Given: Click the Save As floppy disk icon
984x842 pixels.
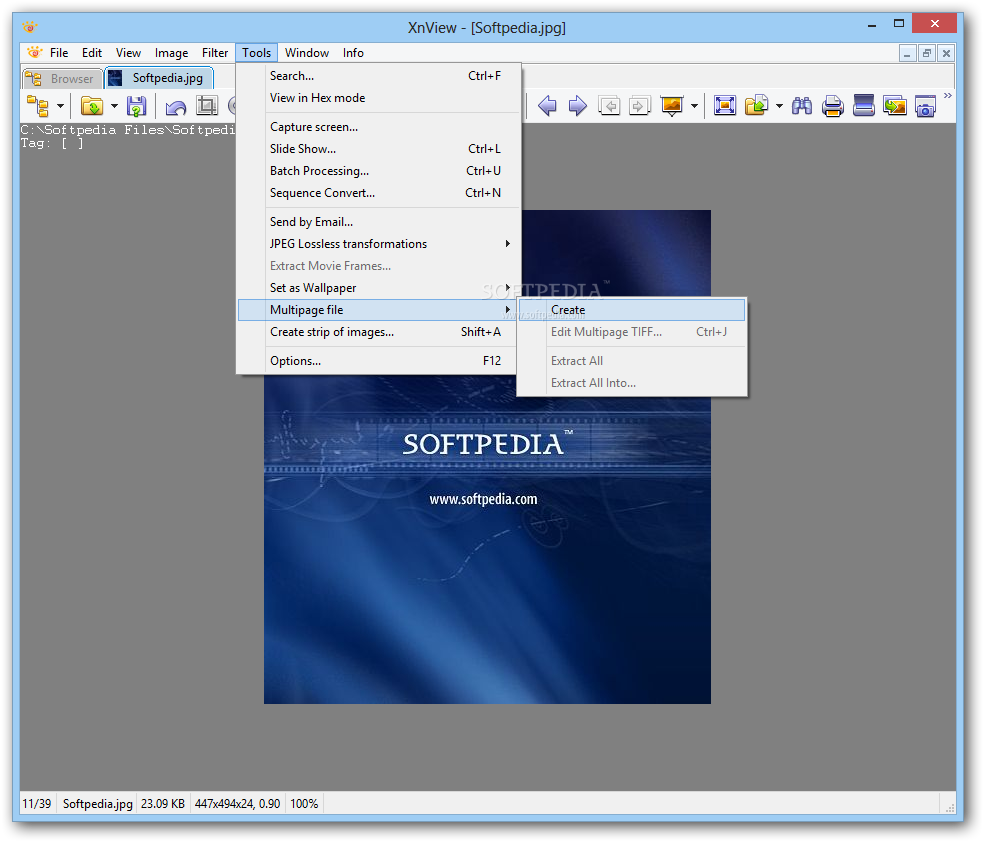Looking at the screenshot, I should click(136, 106).
